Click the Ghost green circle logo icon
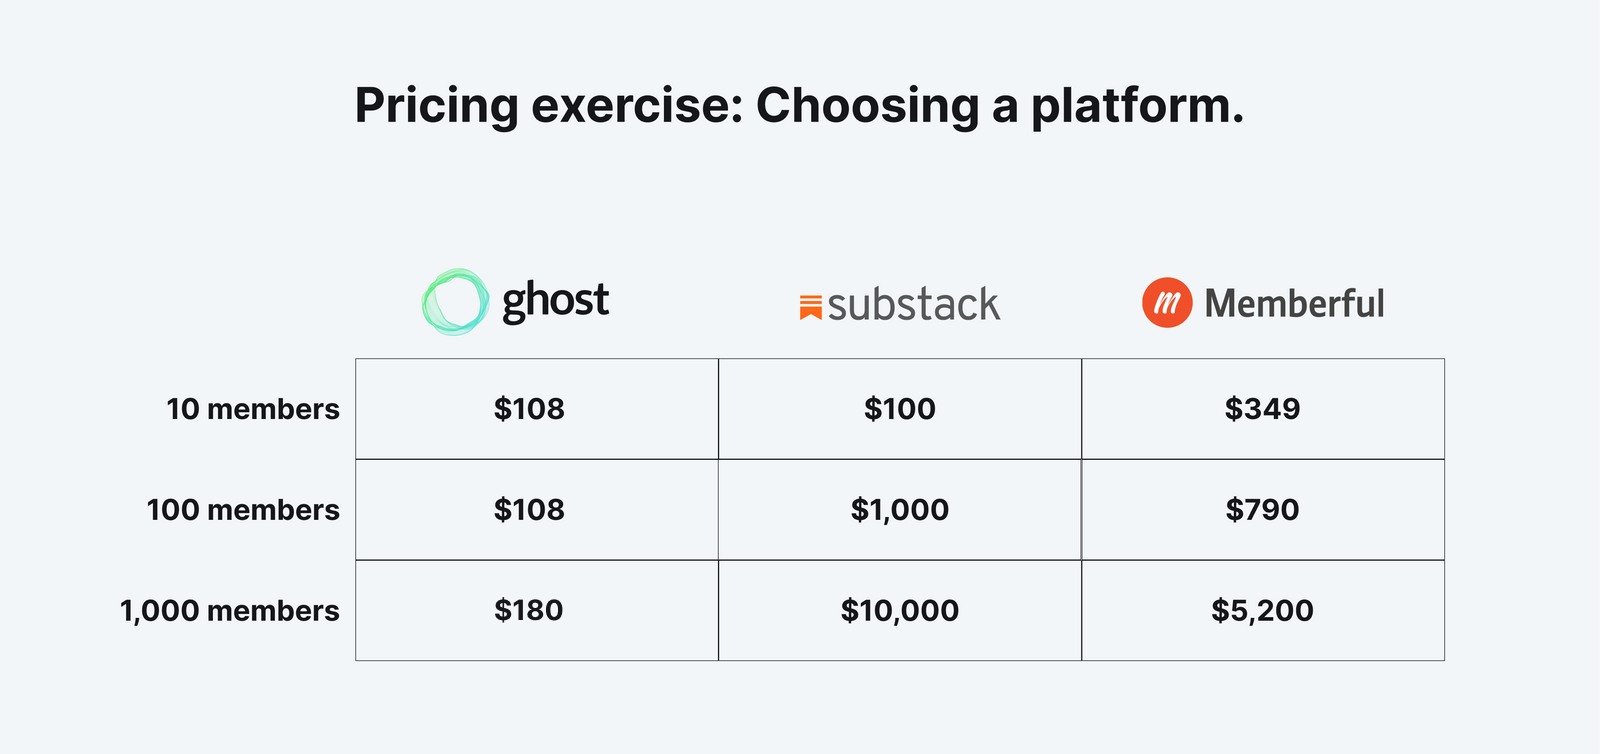The image size is (1600, 754). 456,301
